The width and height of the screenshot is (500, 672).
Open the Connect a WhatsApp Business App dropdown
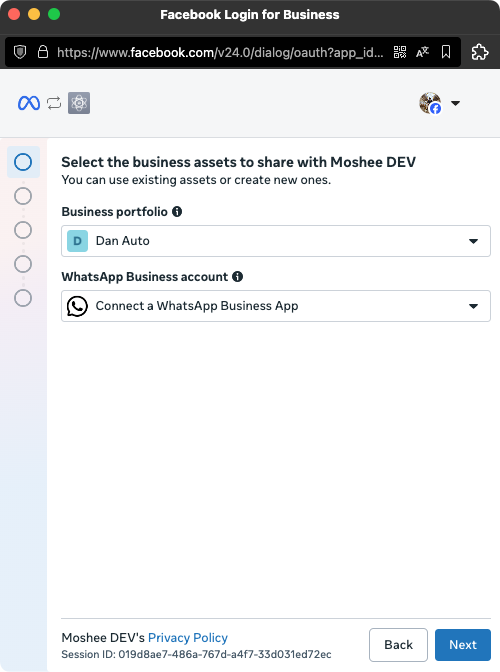click(x=276, y=306)
